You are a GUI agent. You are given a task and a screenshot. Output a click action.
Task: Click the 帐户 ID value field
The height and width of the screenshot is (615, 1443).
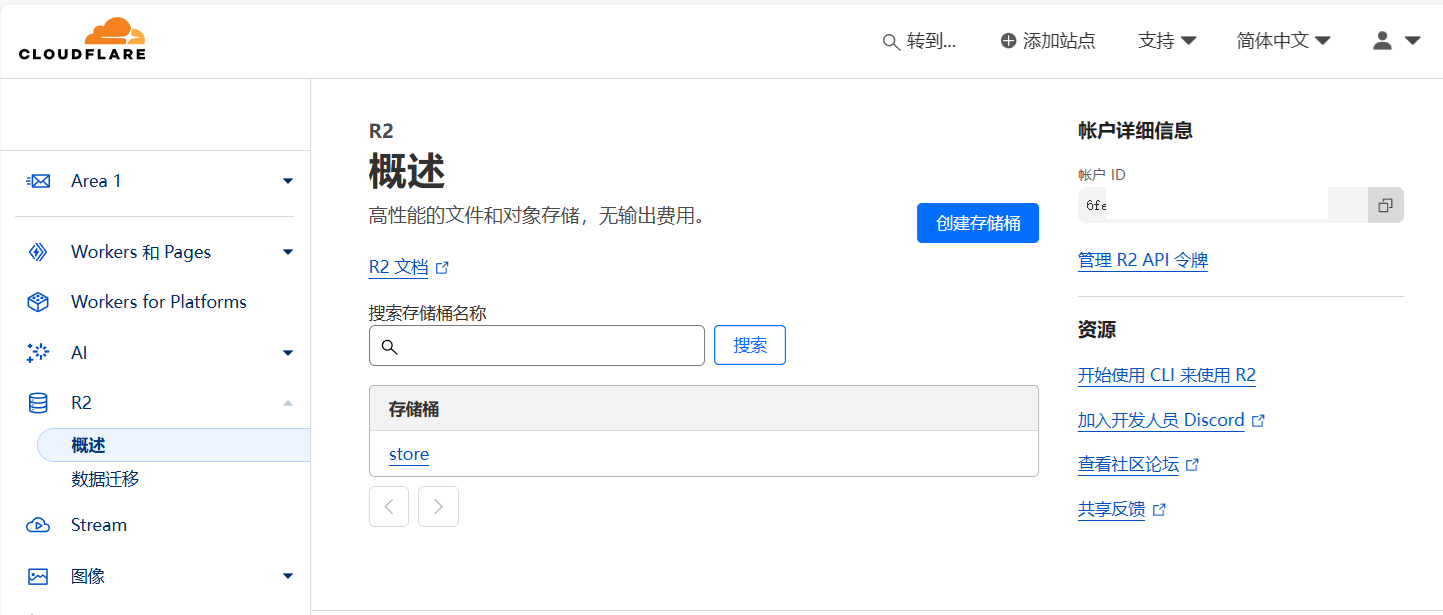click(x=1223, y=205)
